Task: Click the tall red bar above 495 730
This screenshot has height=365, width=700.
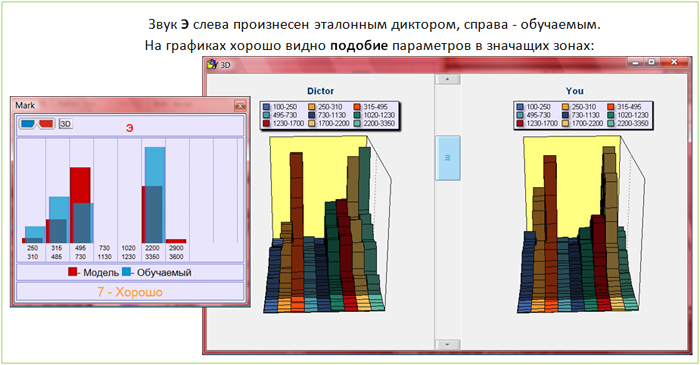Action: pos(80,205)
